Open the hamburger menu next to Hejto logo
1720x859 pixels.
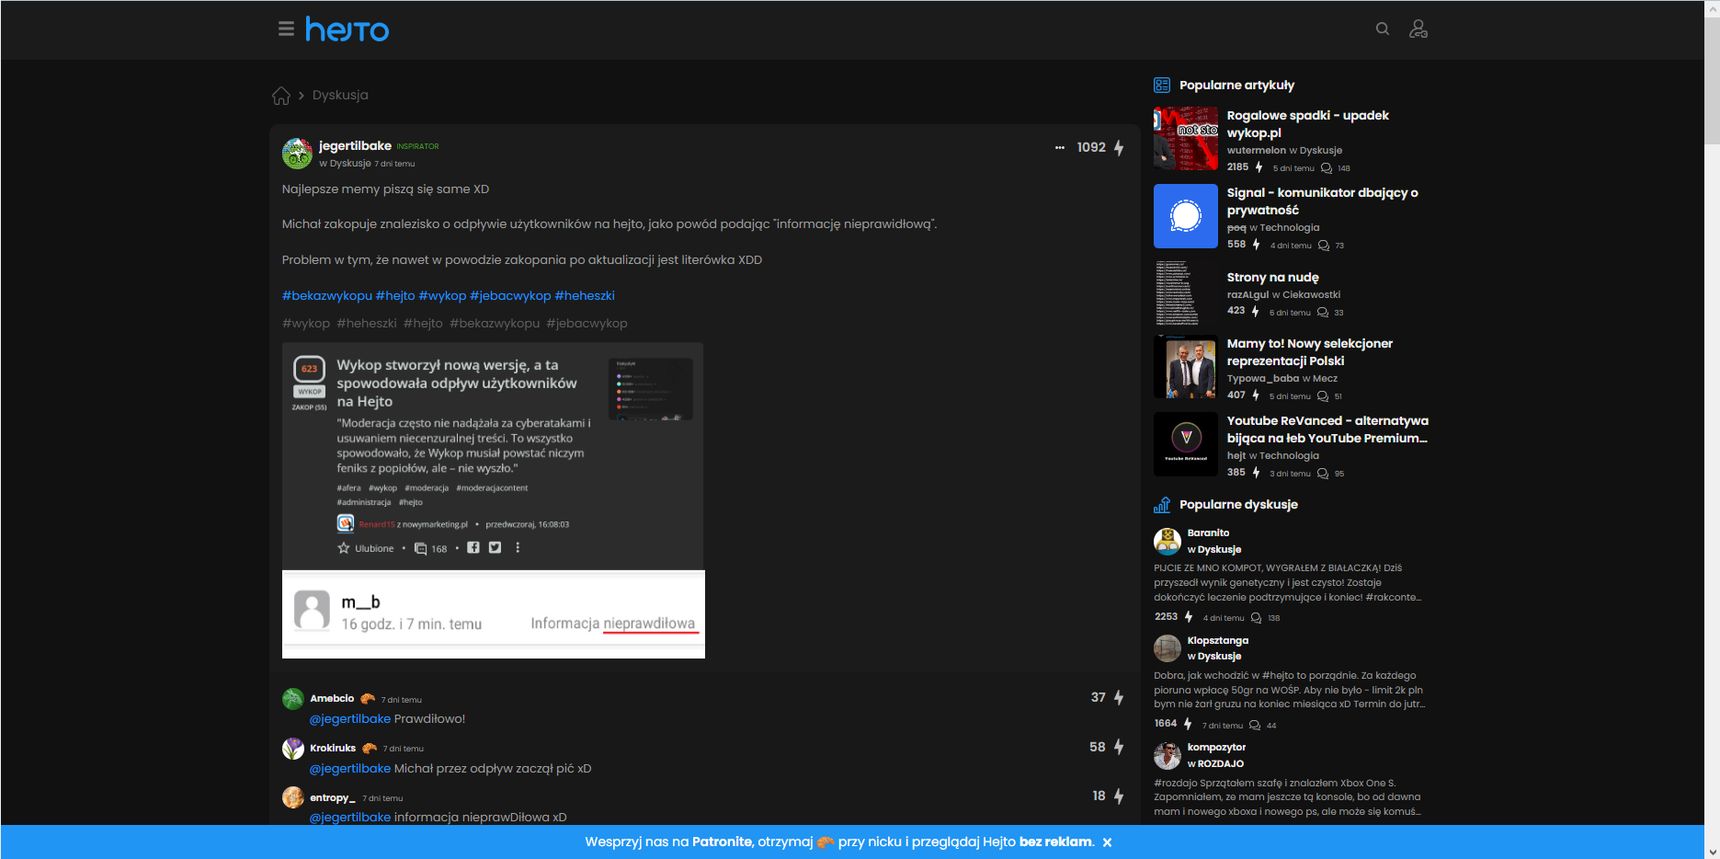coord(286,29)
